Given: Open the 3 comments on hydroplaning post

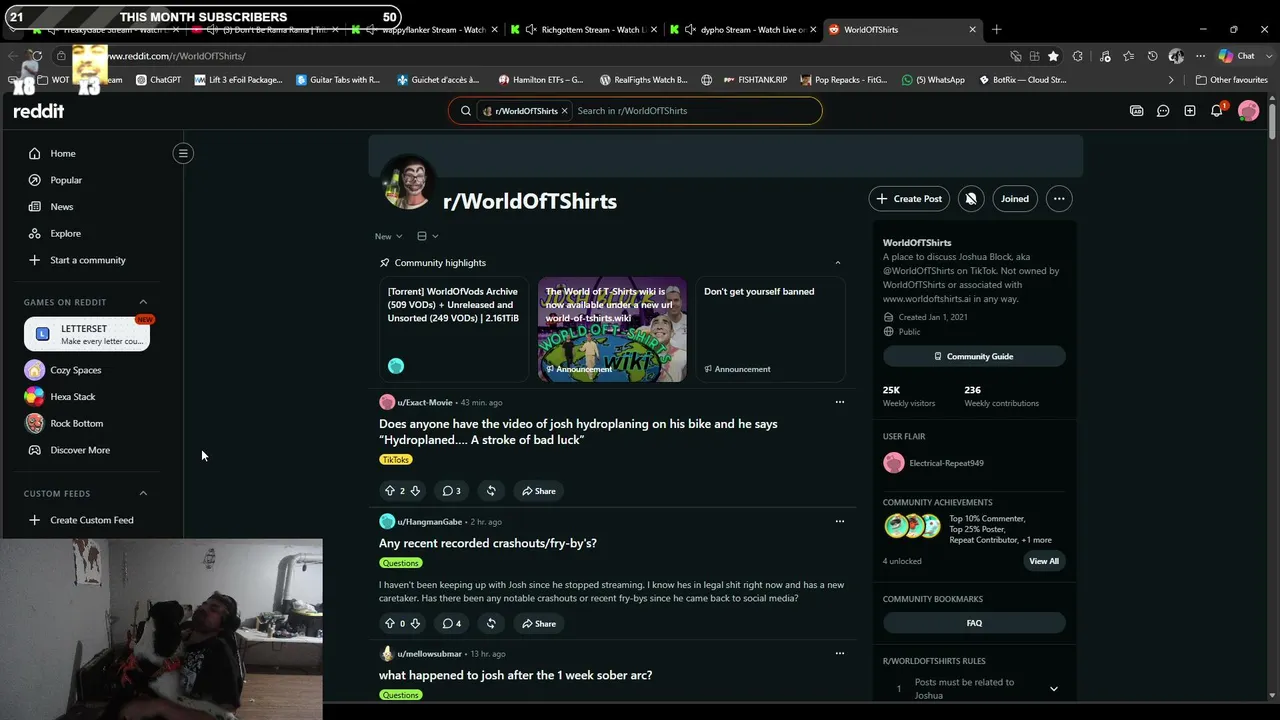Looking at the screenshot, I should click(452, 491).
